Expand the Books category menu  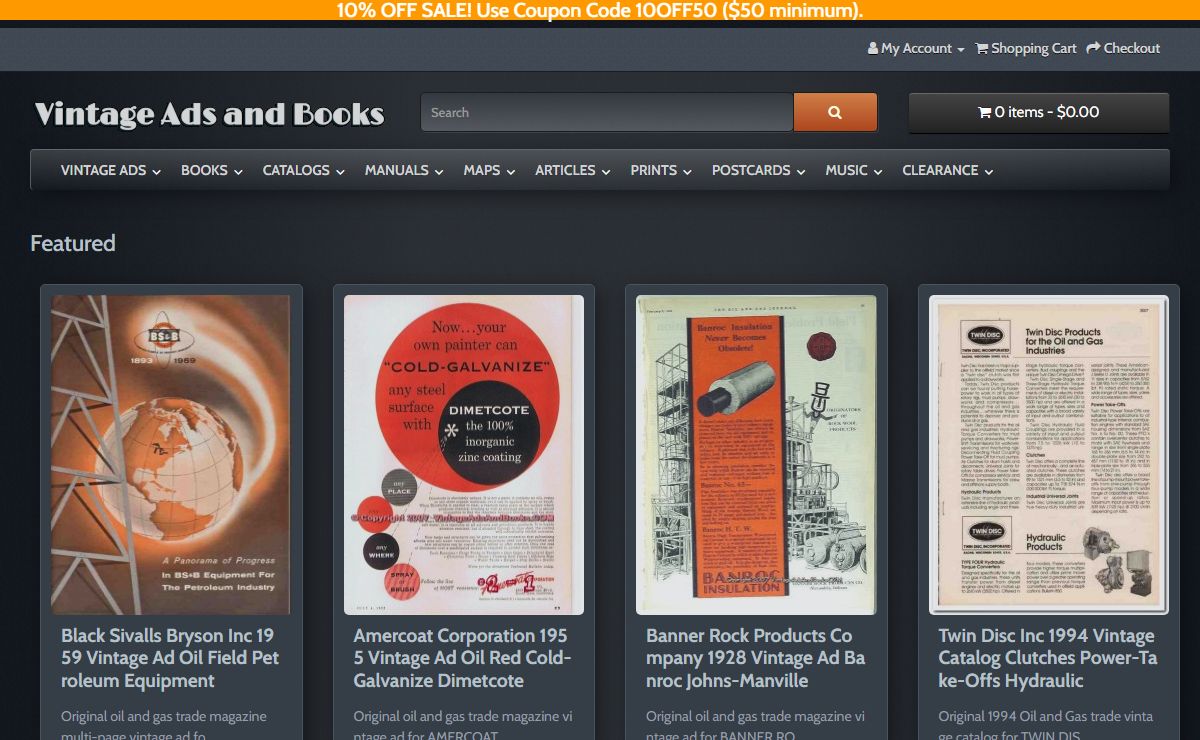point(211,170)
